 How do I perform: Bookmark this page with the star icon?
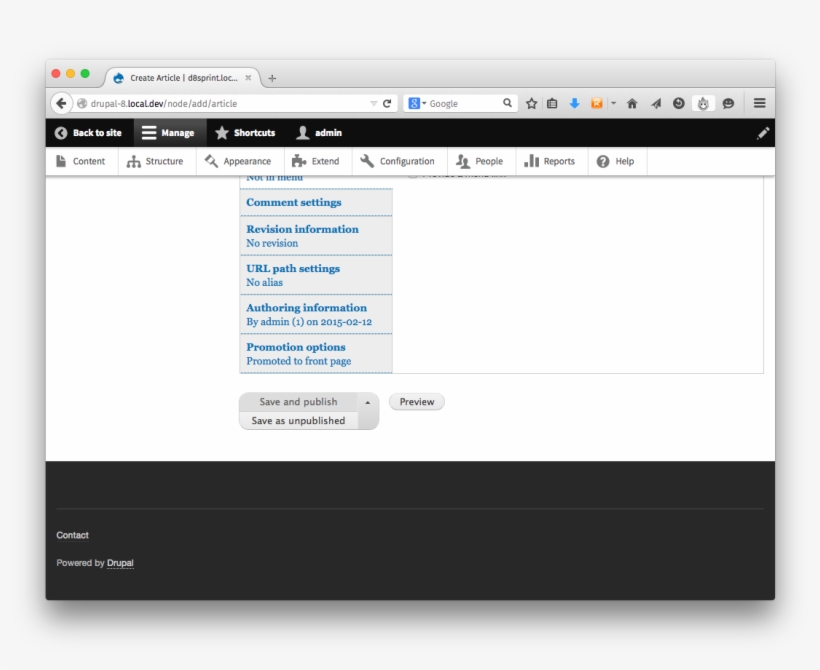532,103
